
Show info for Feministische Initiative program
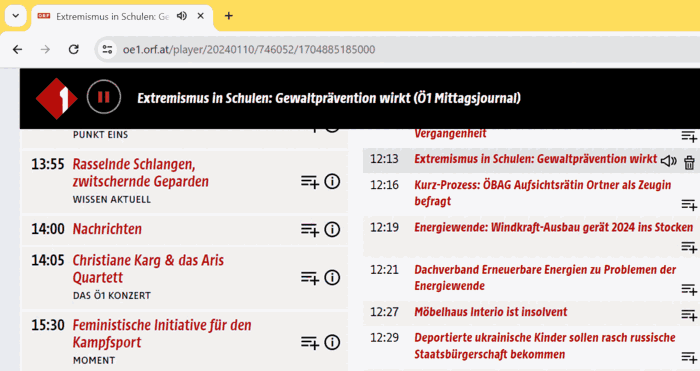click(x=332, y=342)
